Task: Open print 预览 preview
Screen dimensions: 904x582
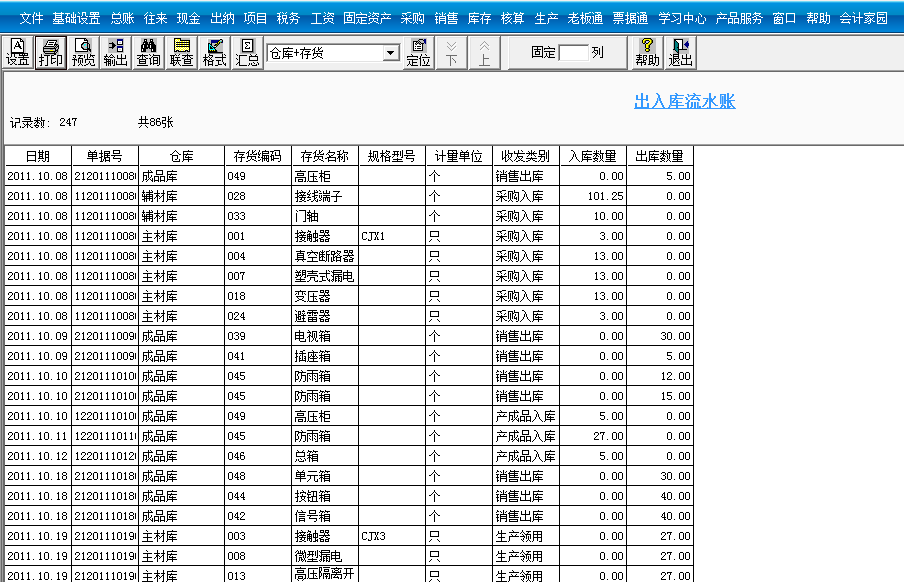Action: click(83, 51)
